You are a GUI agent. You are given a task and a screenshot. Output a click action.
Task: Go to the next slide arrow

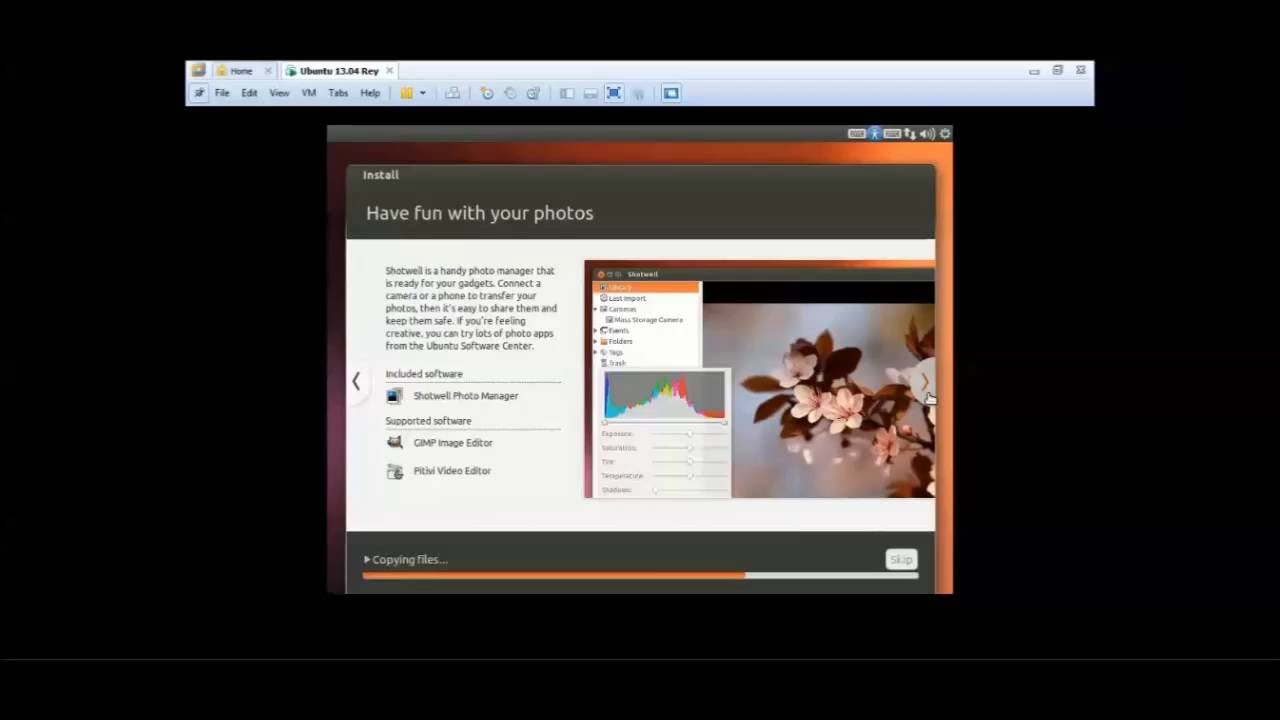pyautogui.click(x=925, y=381)
